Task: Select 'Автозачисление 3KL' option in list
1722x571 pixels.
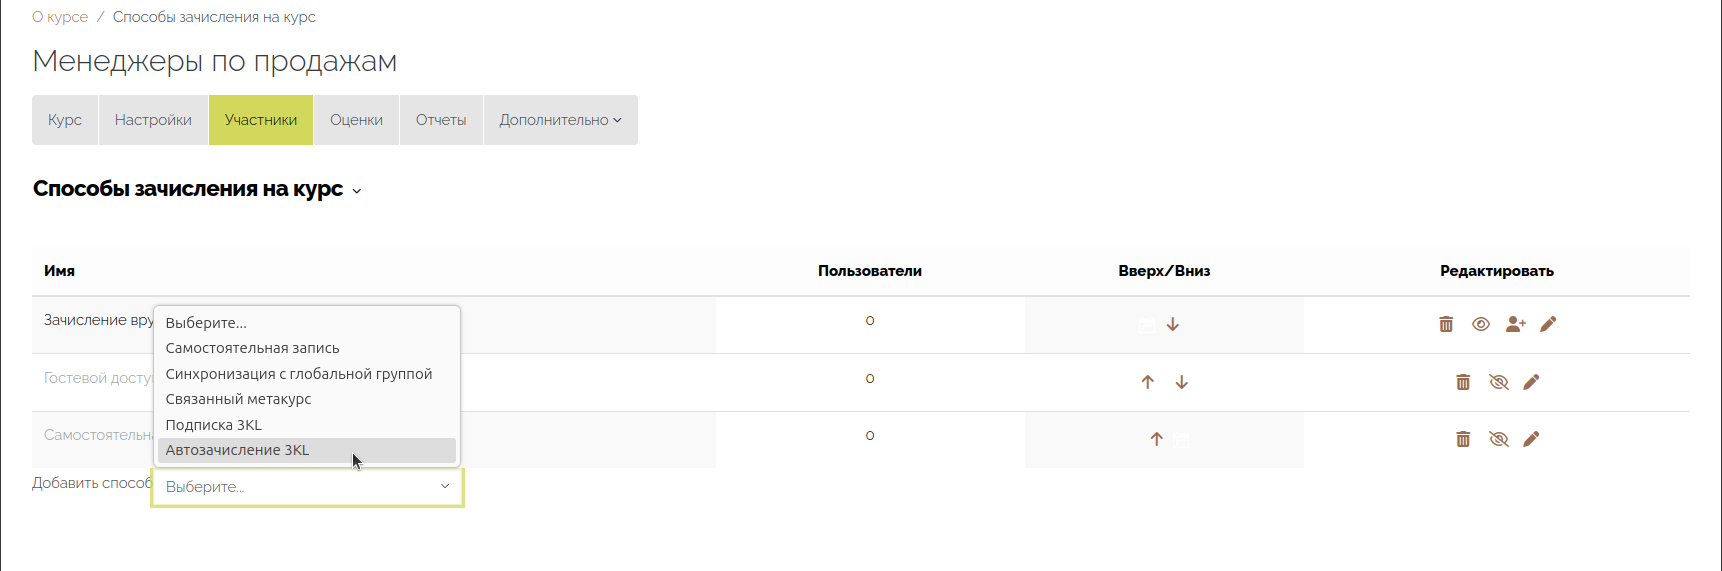Action: point(238,450)
